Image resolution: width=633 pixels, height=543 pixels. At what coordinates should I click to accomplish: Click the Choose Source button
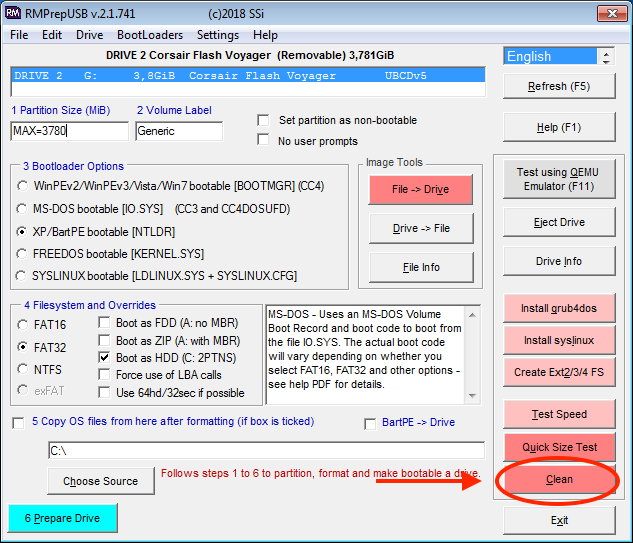pyautogui.click(x=100, y=481)
